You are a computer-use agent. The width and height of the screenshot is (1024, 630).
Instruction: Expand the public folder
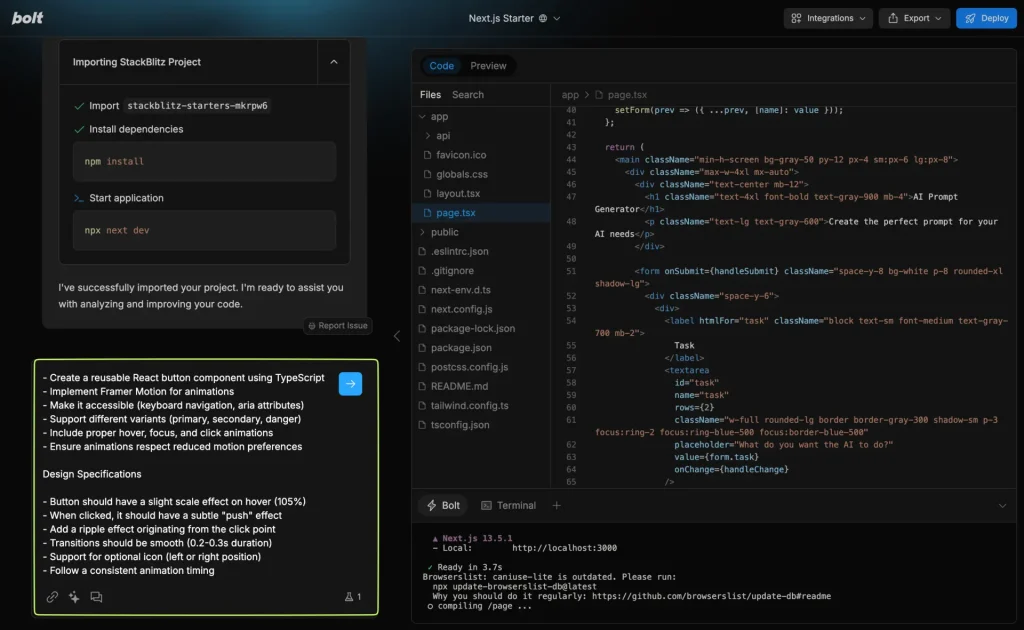423,232
